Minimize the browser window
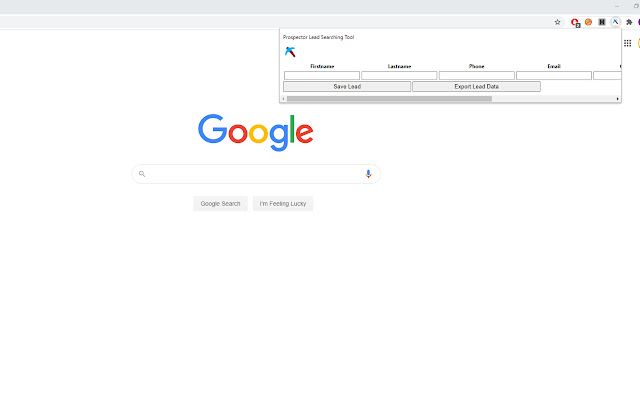640x400 pixels. (617, 6)
